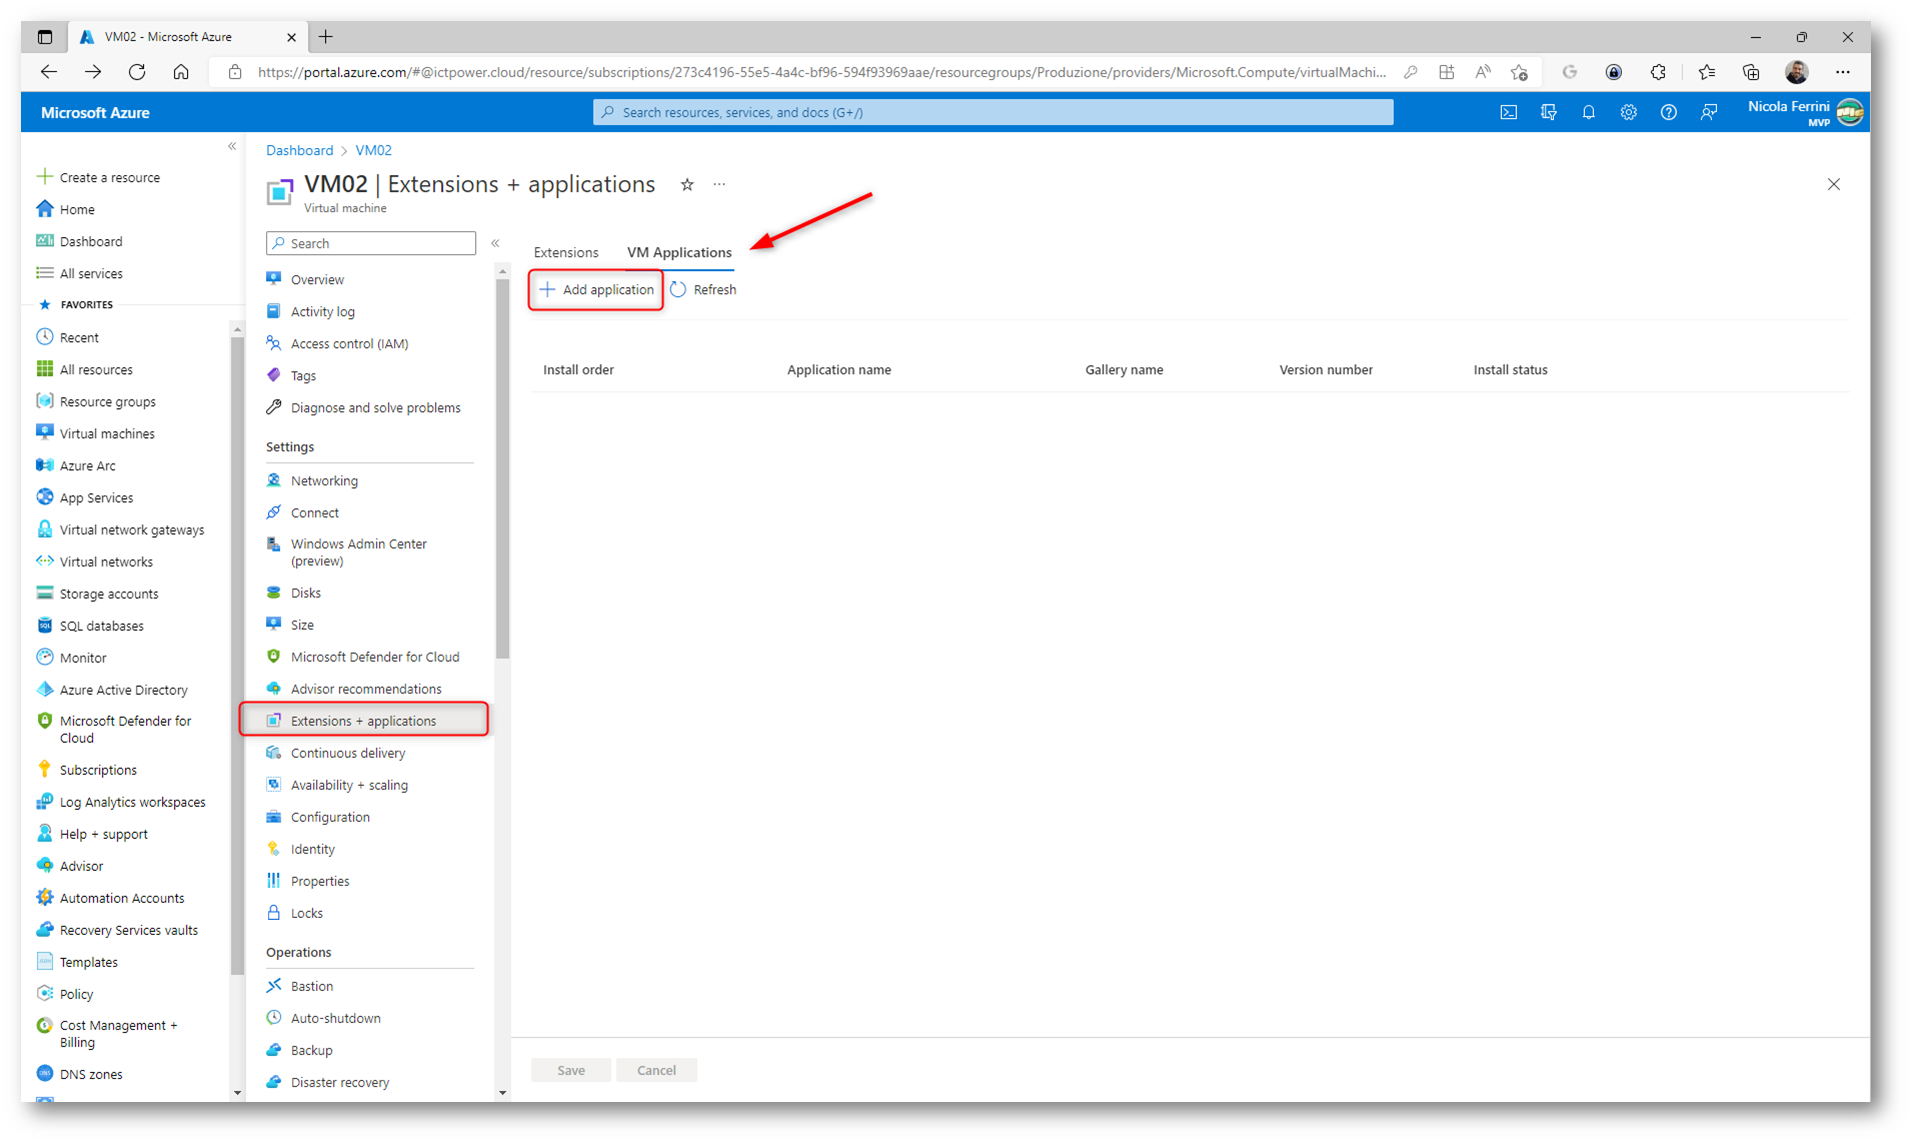Open Access control (IAM)
The width and height of the screenshot is (1913, 1144).
pos(349,343)
